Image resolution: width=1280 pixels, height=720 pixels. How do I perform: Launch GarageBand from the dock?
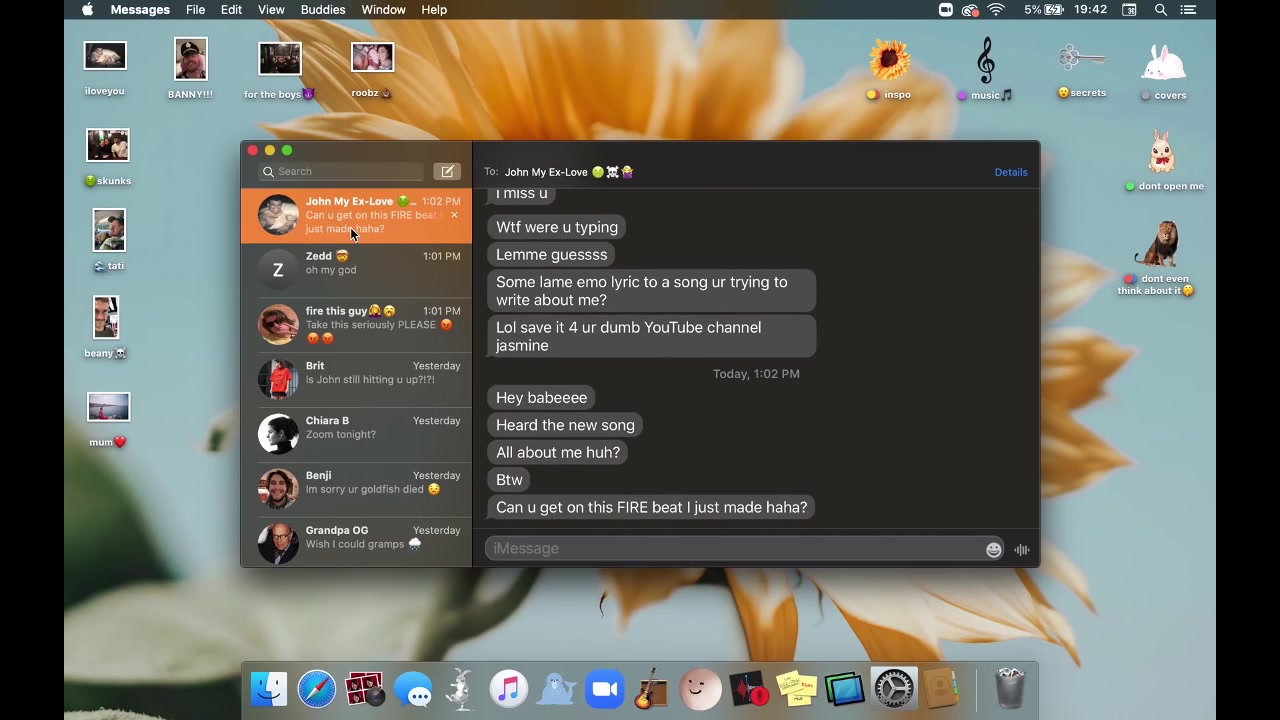pos(652,689)
